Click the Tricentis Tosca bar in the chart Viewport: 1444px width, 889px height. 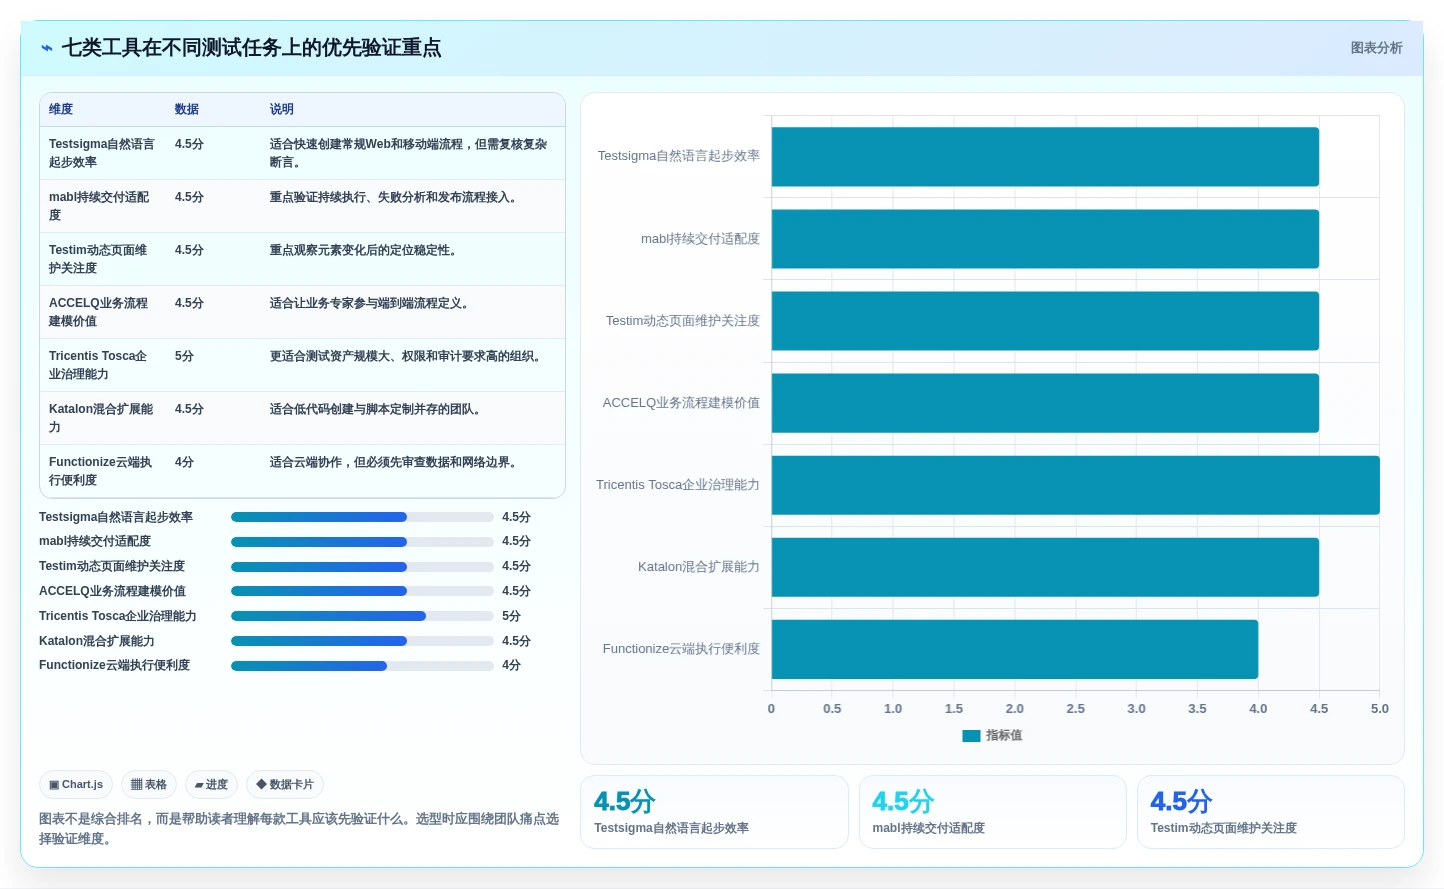pos(1076,485)
